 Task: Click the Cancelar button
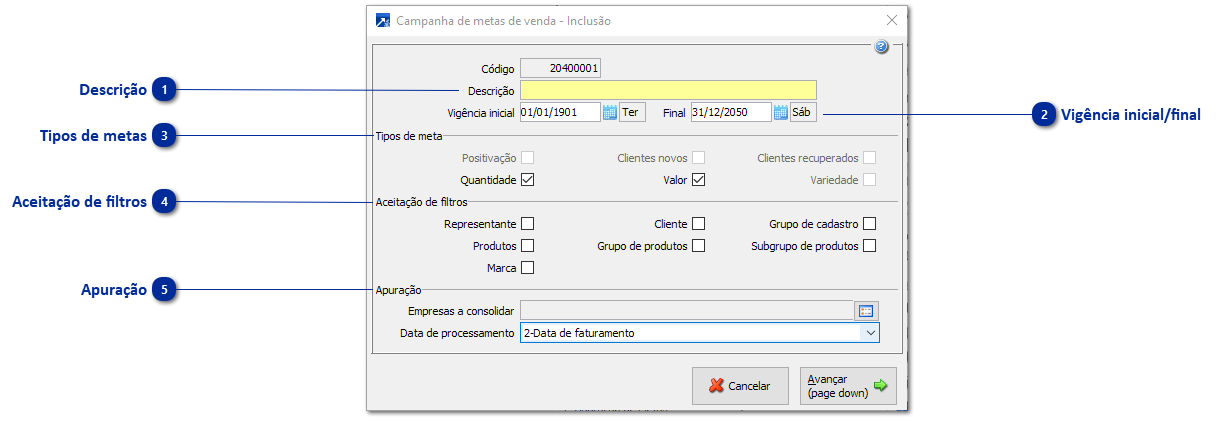click(x=740, y=386)
